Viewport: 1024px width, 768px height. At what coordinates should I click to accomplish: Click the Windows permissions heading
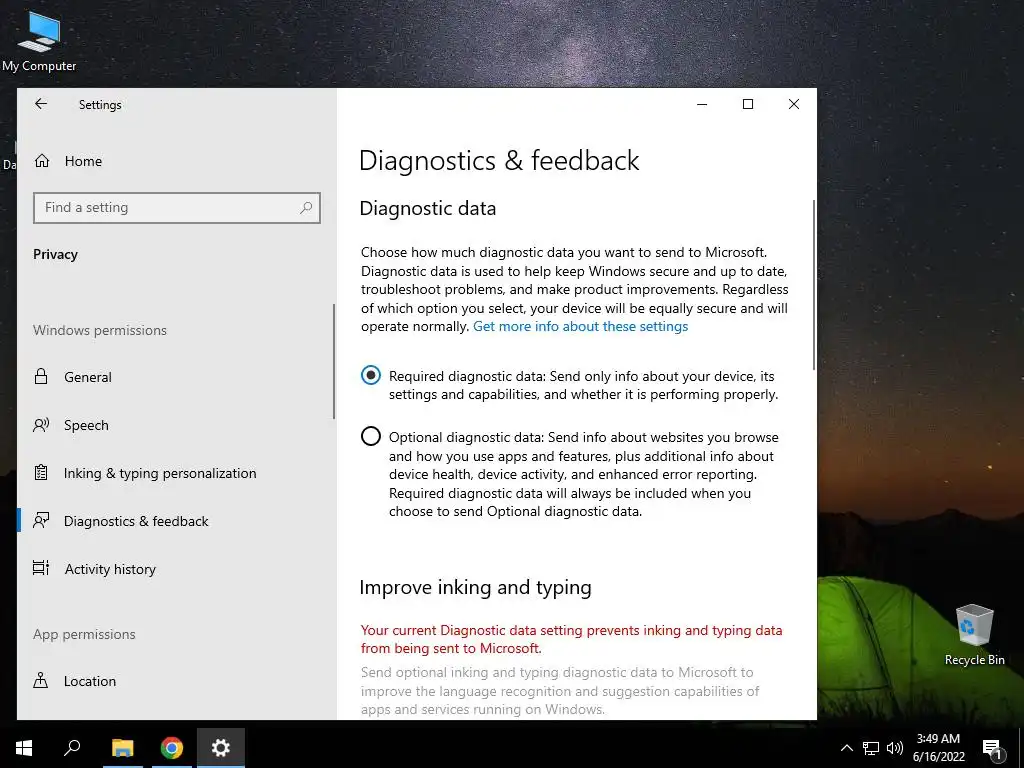click(x=100, y=330)
